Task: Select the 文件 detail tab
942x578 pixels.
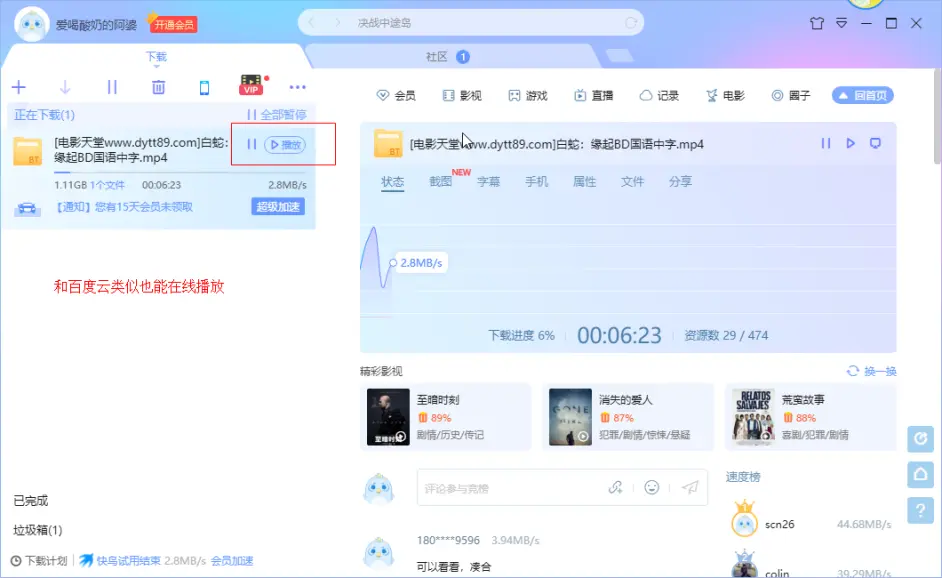Action: pyautogui.click(x=632, y=181)
